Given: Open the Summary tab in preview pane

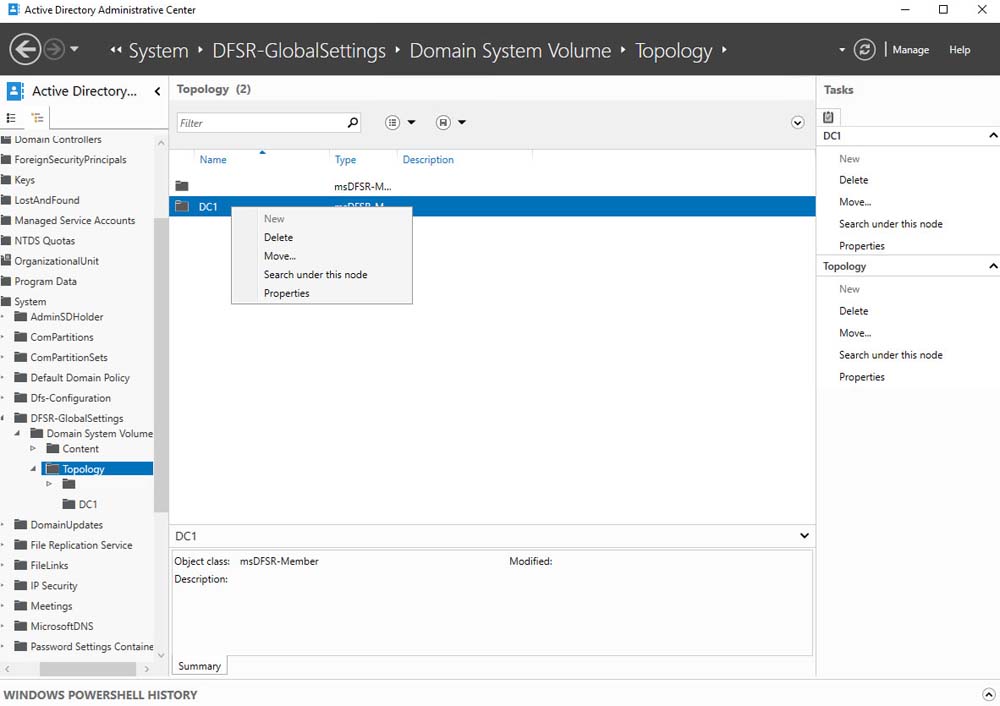Looking at the screenshot, I should click(x=199, y=666).
